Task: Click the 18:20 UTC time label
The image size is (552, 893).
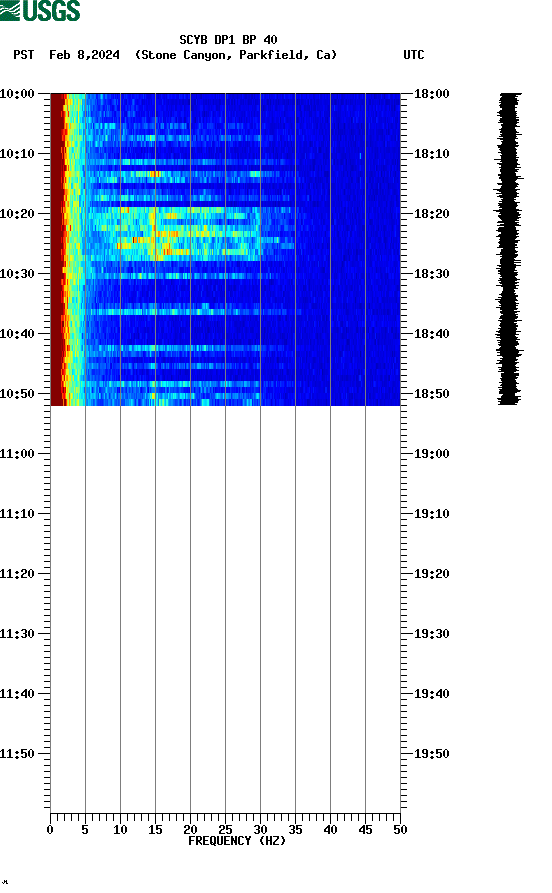Action: pyautogui.click(x=432, y=214)
